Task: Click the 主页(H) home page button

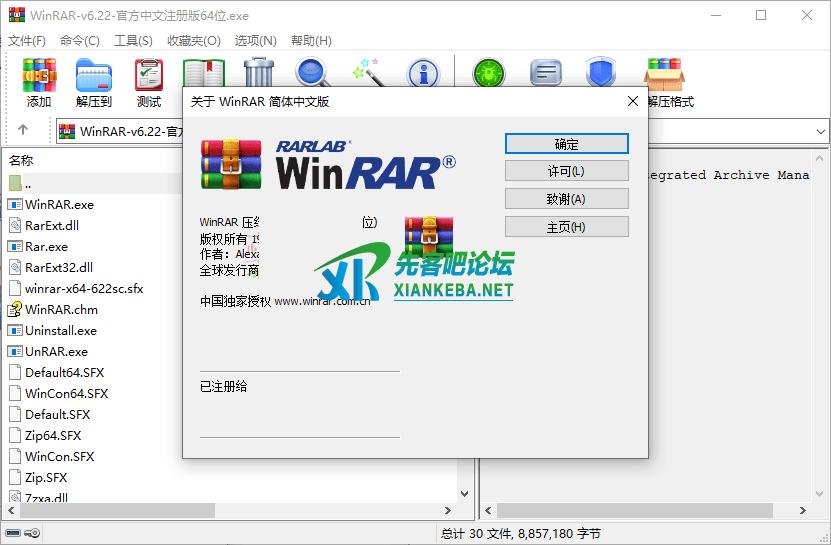Action: (x=566, y=227)
